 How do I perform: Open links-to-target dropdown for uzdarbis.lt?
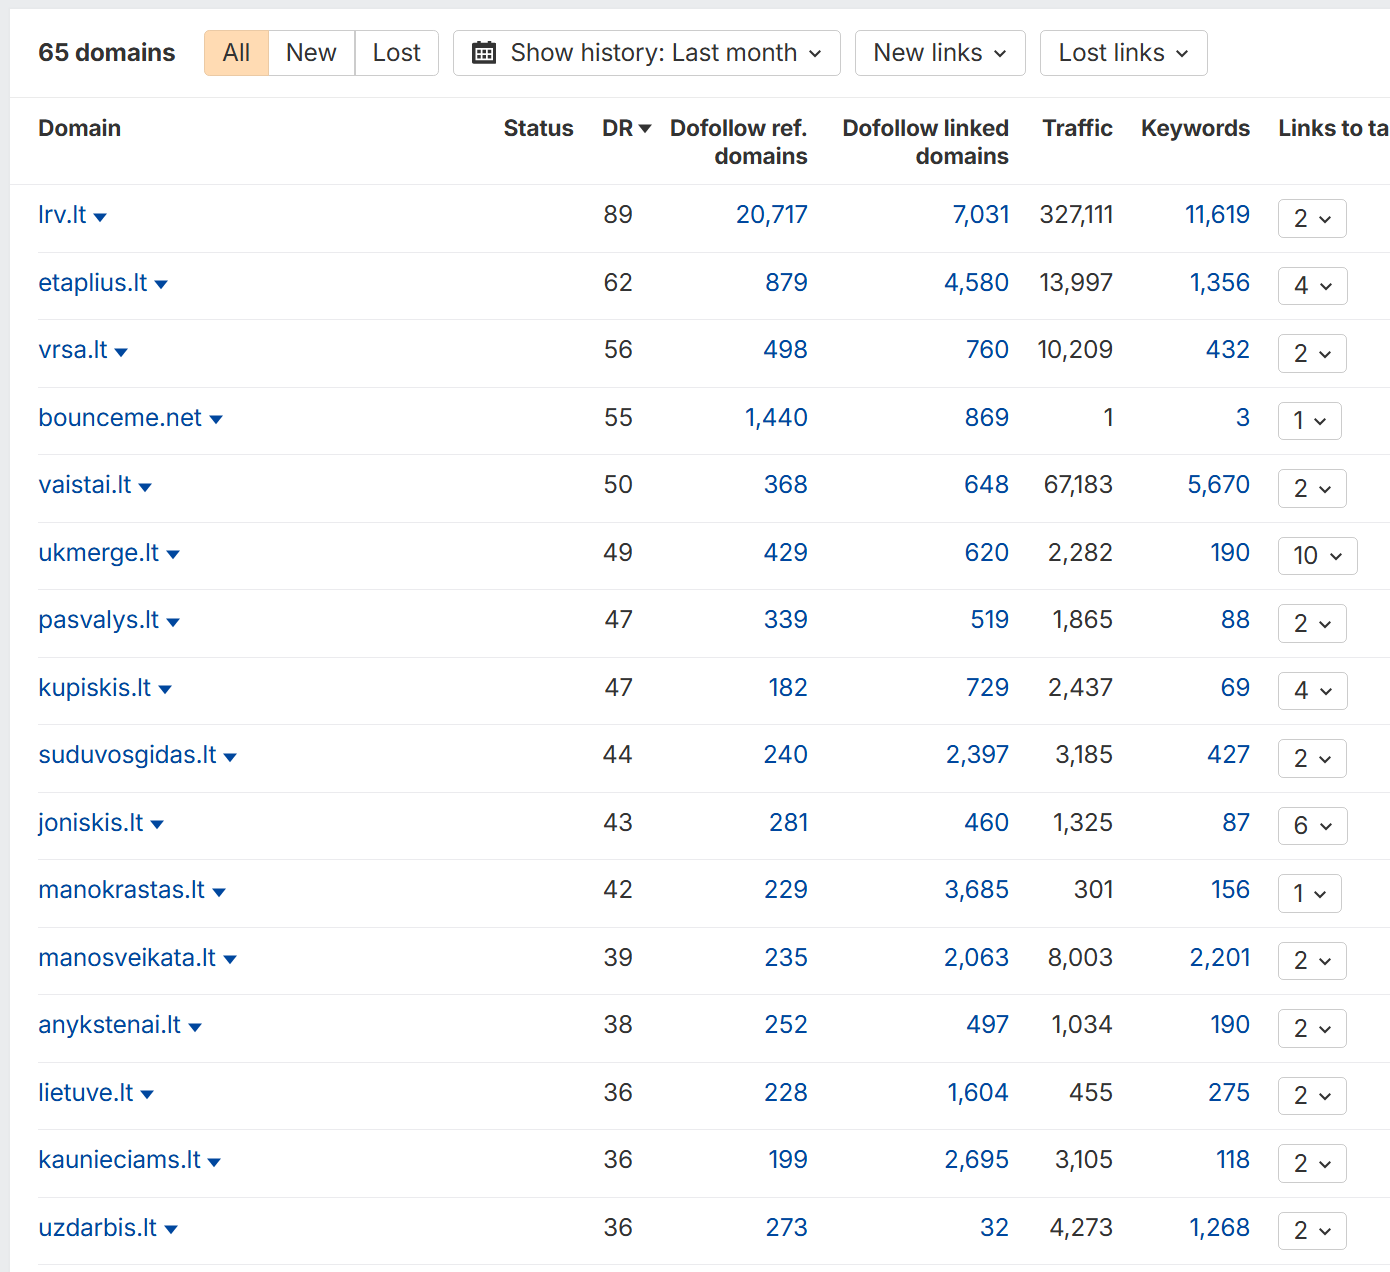click(x=1312, y=1231)
